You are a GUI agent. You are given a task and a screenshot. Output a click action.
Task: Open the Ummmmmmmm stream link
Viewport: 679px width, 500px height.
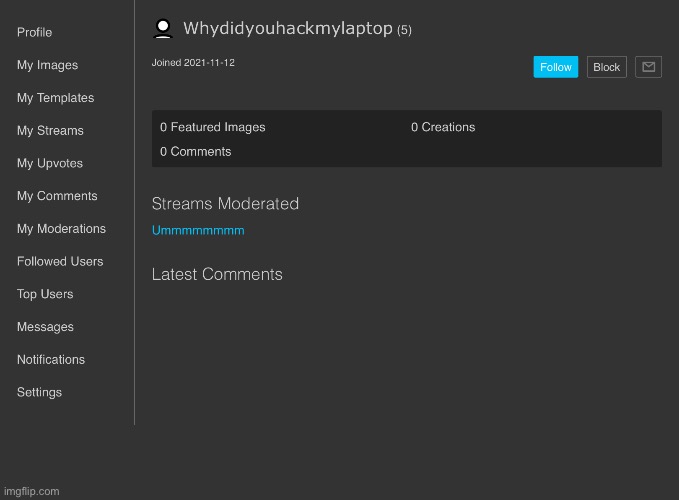[x=198, y=231]
